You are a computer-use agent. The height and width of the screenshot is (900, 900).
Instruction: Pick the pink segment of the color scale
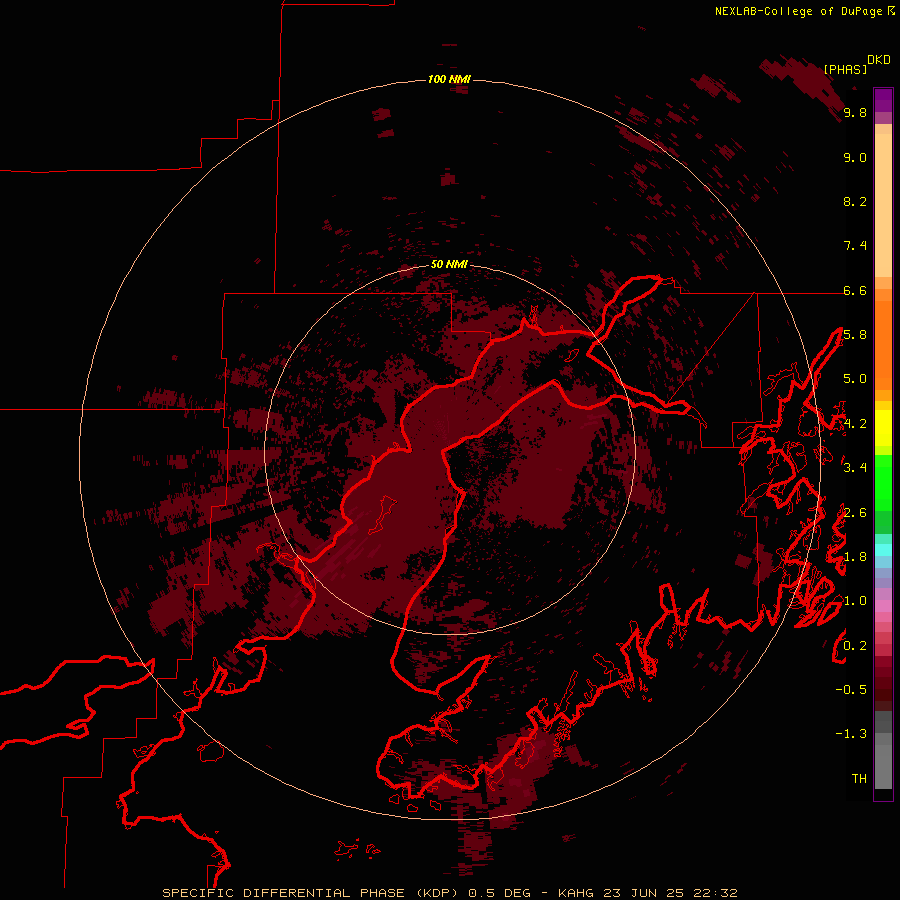pos(883,606)
